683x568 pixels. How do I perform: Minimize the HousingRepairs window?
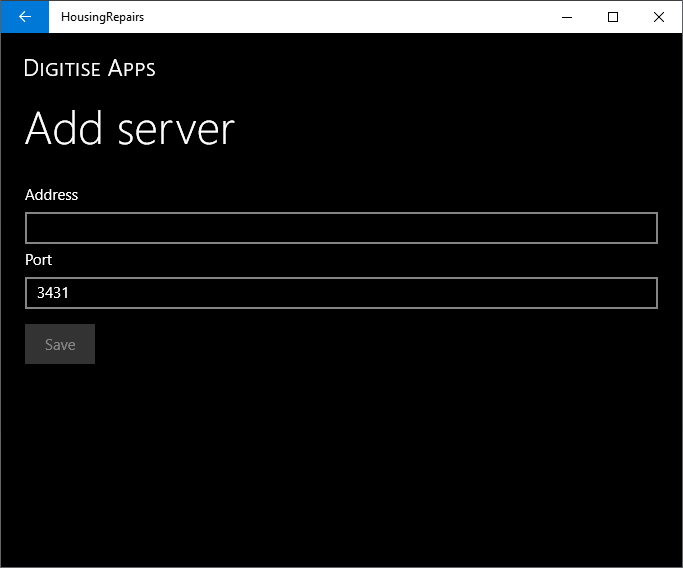pyautogui.click(x=567, y=17)
